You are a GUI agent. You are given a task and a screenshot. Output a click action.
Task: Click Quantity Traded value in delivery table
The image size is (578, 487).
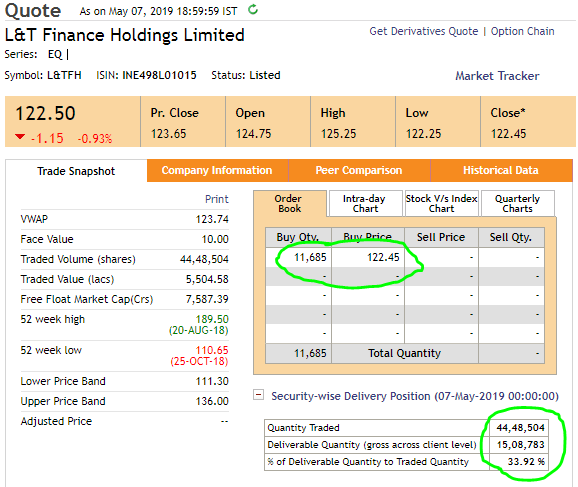pos(520,428)
